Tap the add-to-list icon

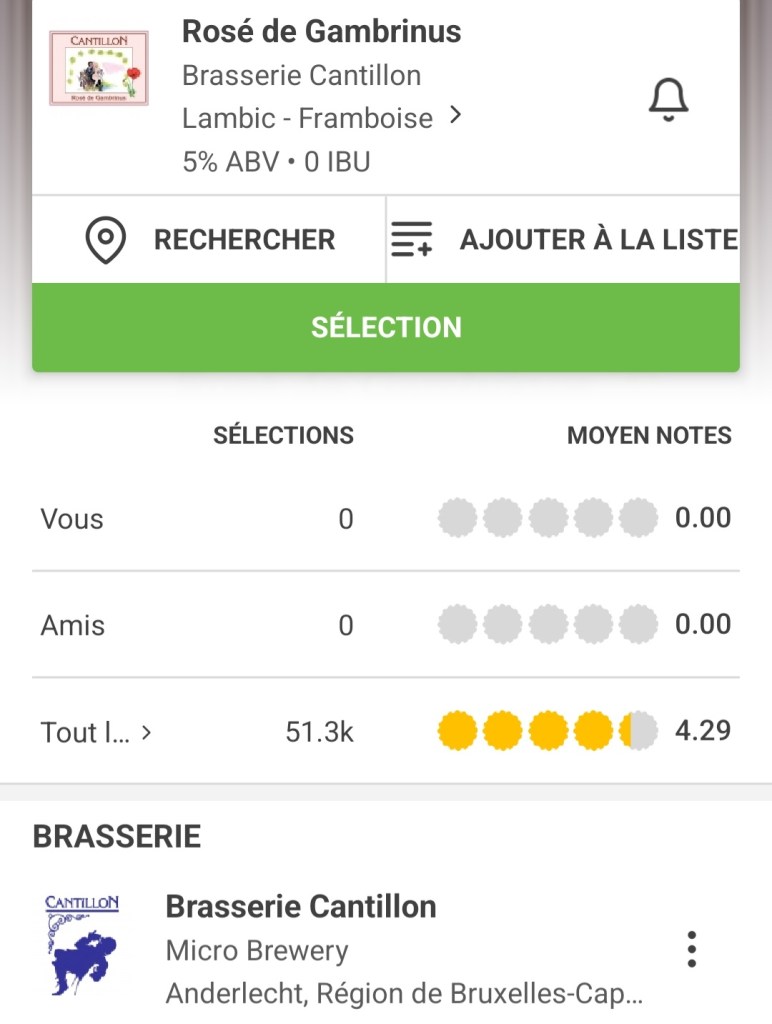[x=411, y=241]
